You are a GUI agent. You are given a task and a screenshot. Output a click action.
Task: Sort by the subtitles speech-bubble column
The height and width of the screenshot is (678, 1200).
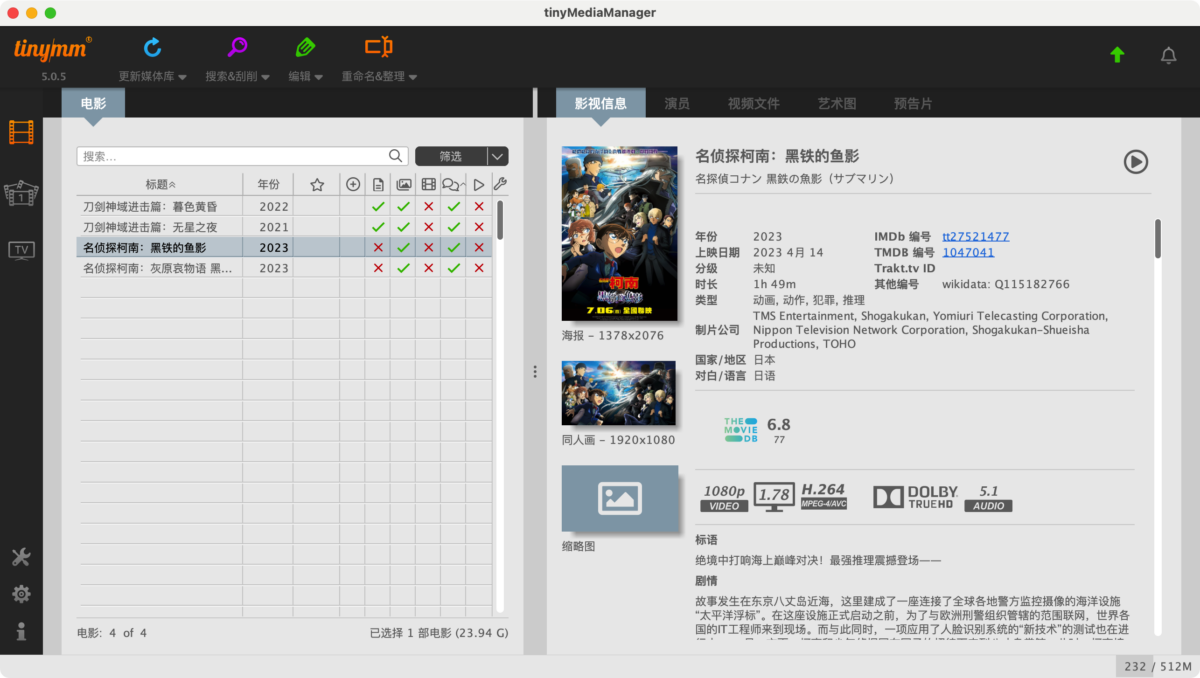[453, 185]
